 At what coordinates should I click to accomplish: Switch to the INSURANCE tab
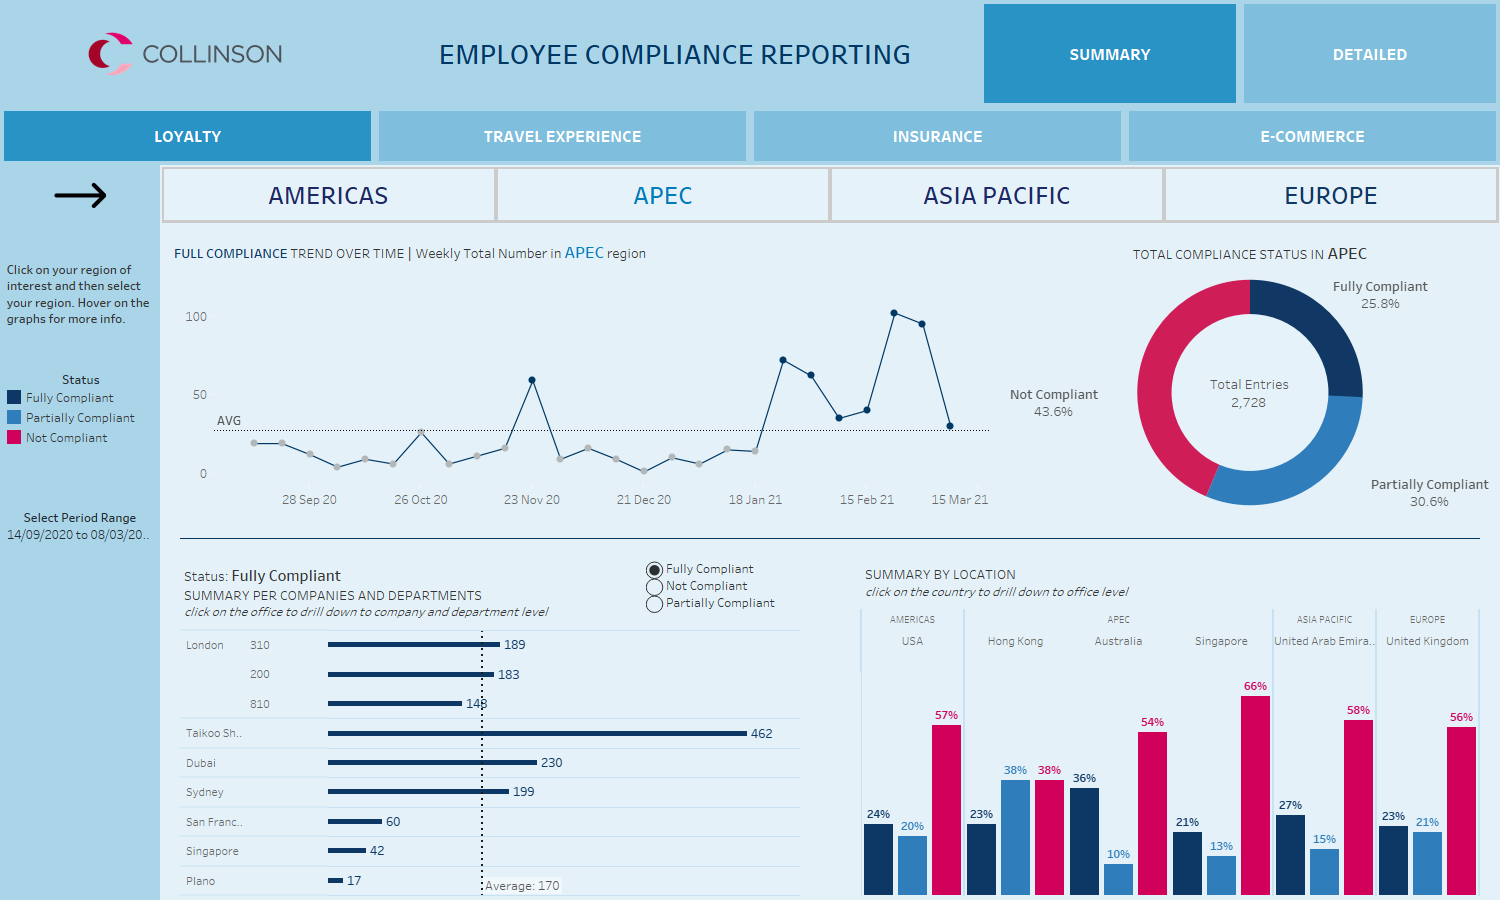click(x=937, y=136)
